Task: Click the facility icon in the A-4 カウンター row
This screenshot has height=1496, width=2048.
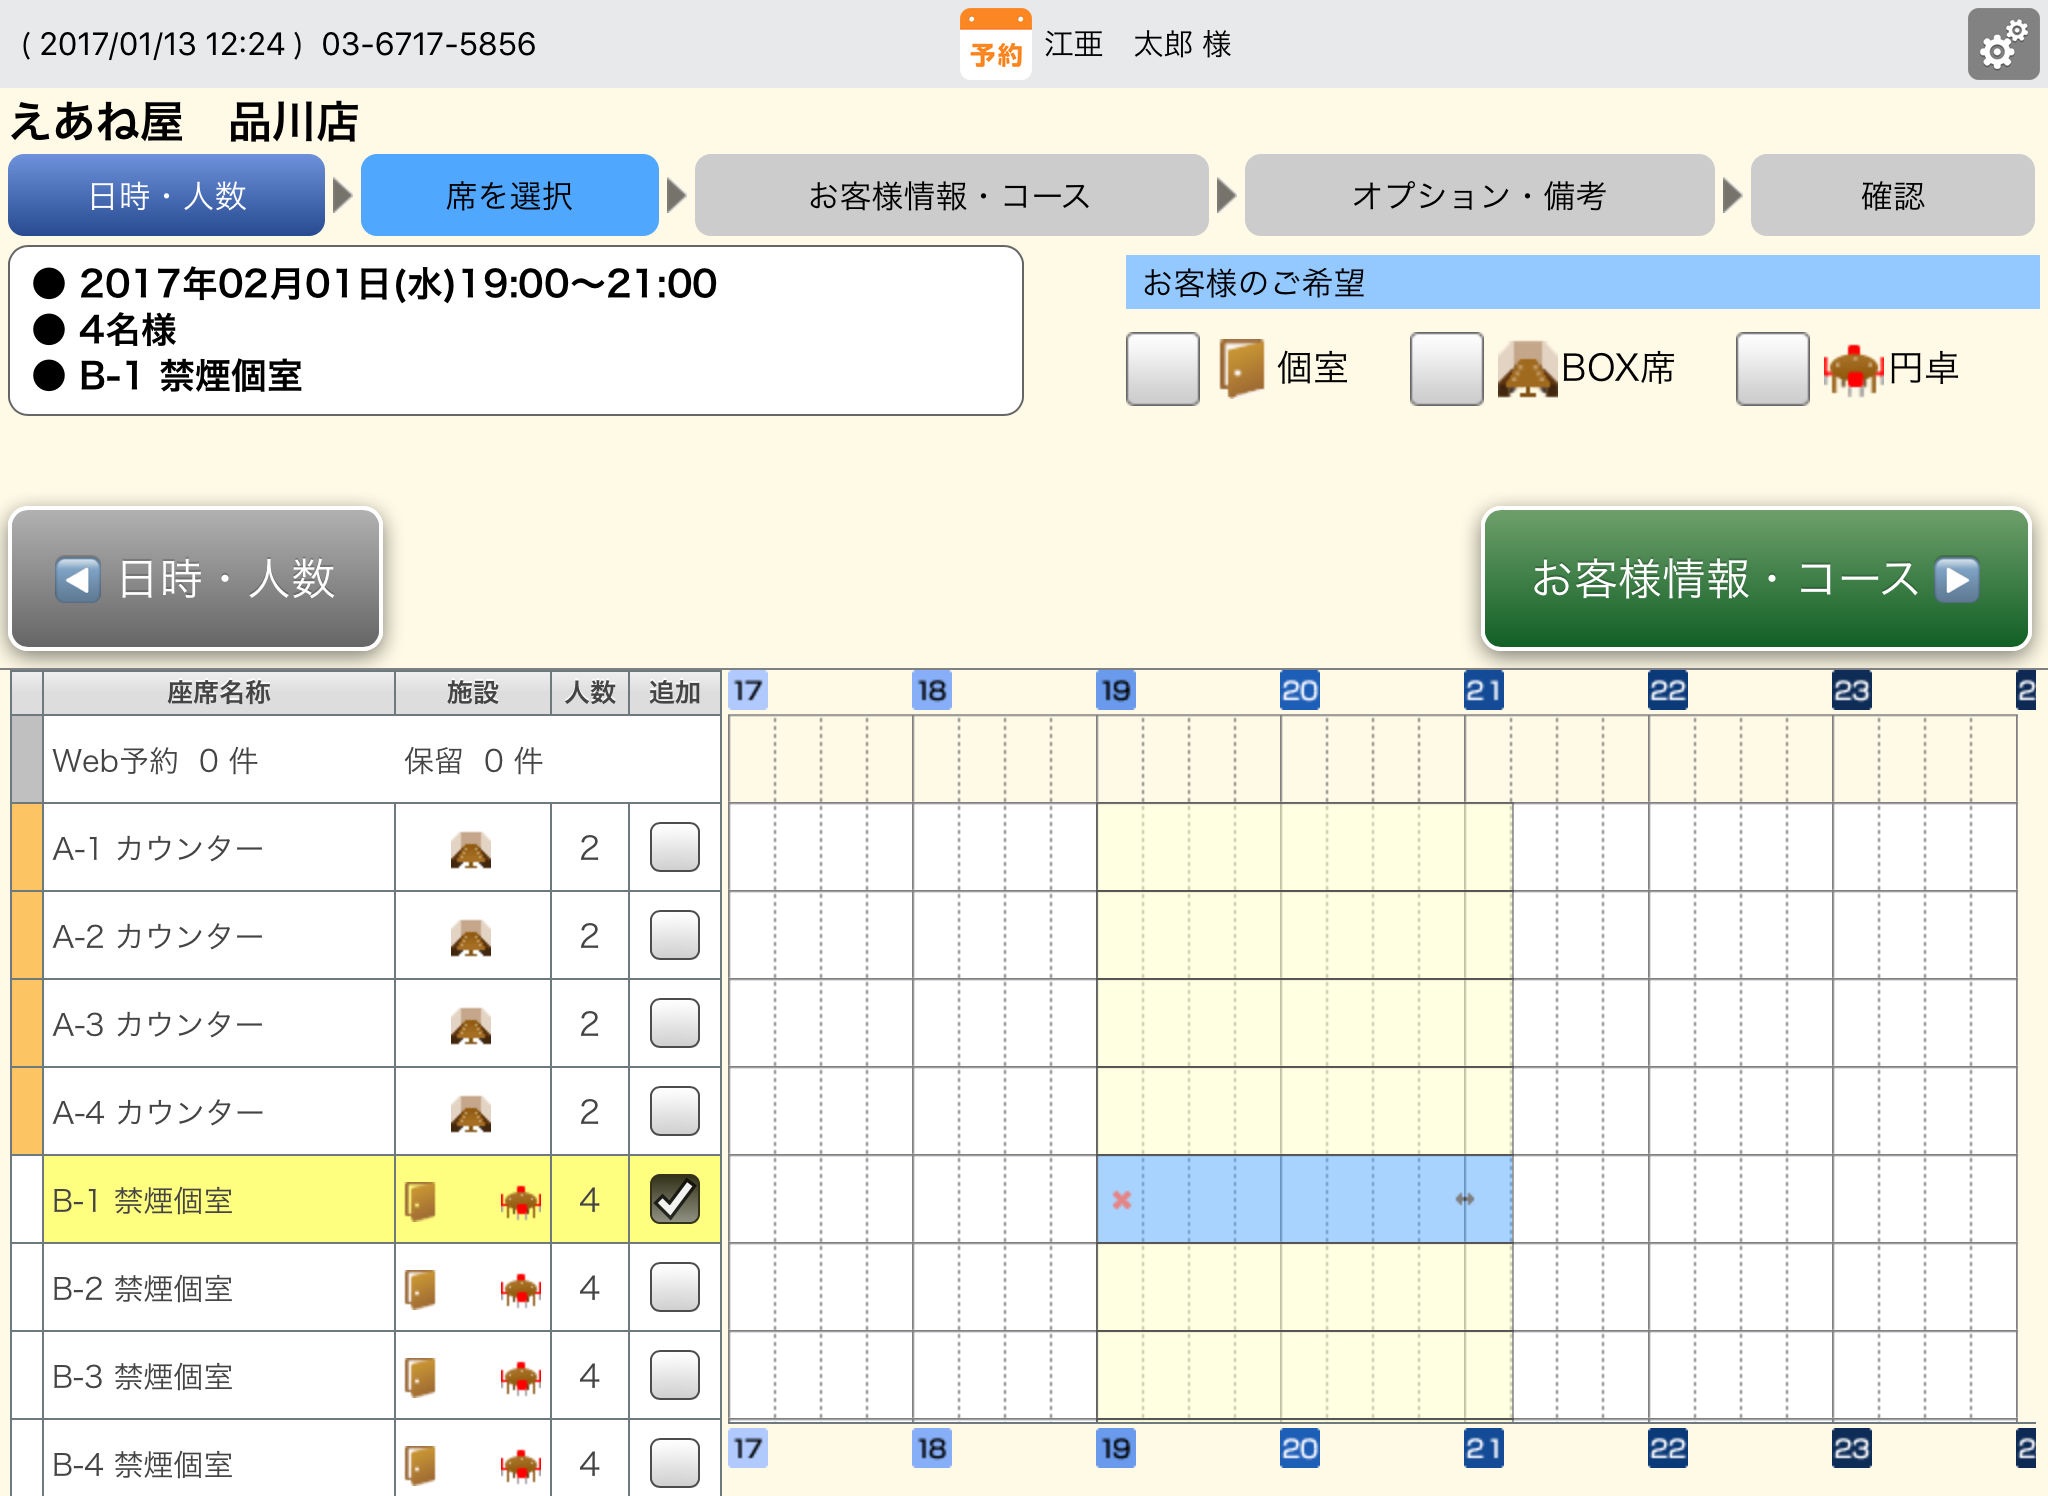Action: [471, 1113]
